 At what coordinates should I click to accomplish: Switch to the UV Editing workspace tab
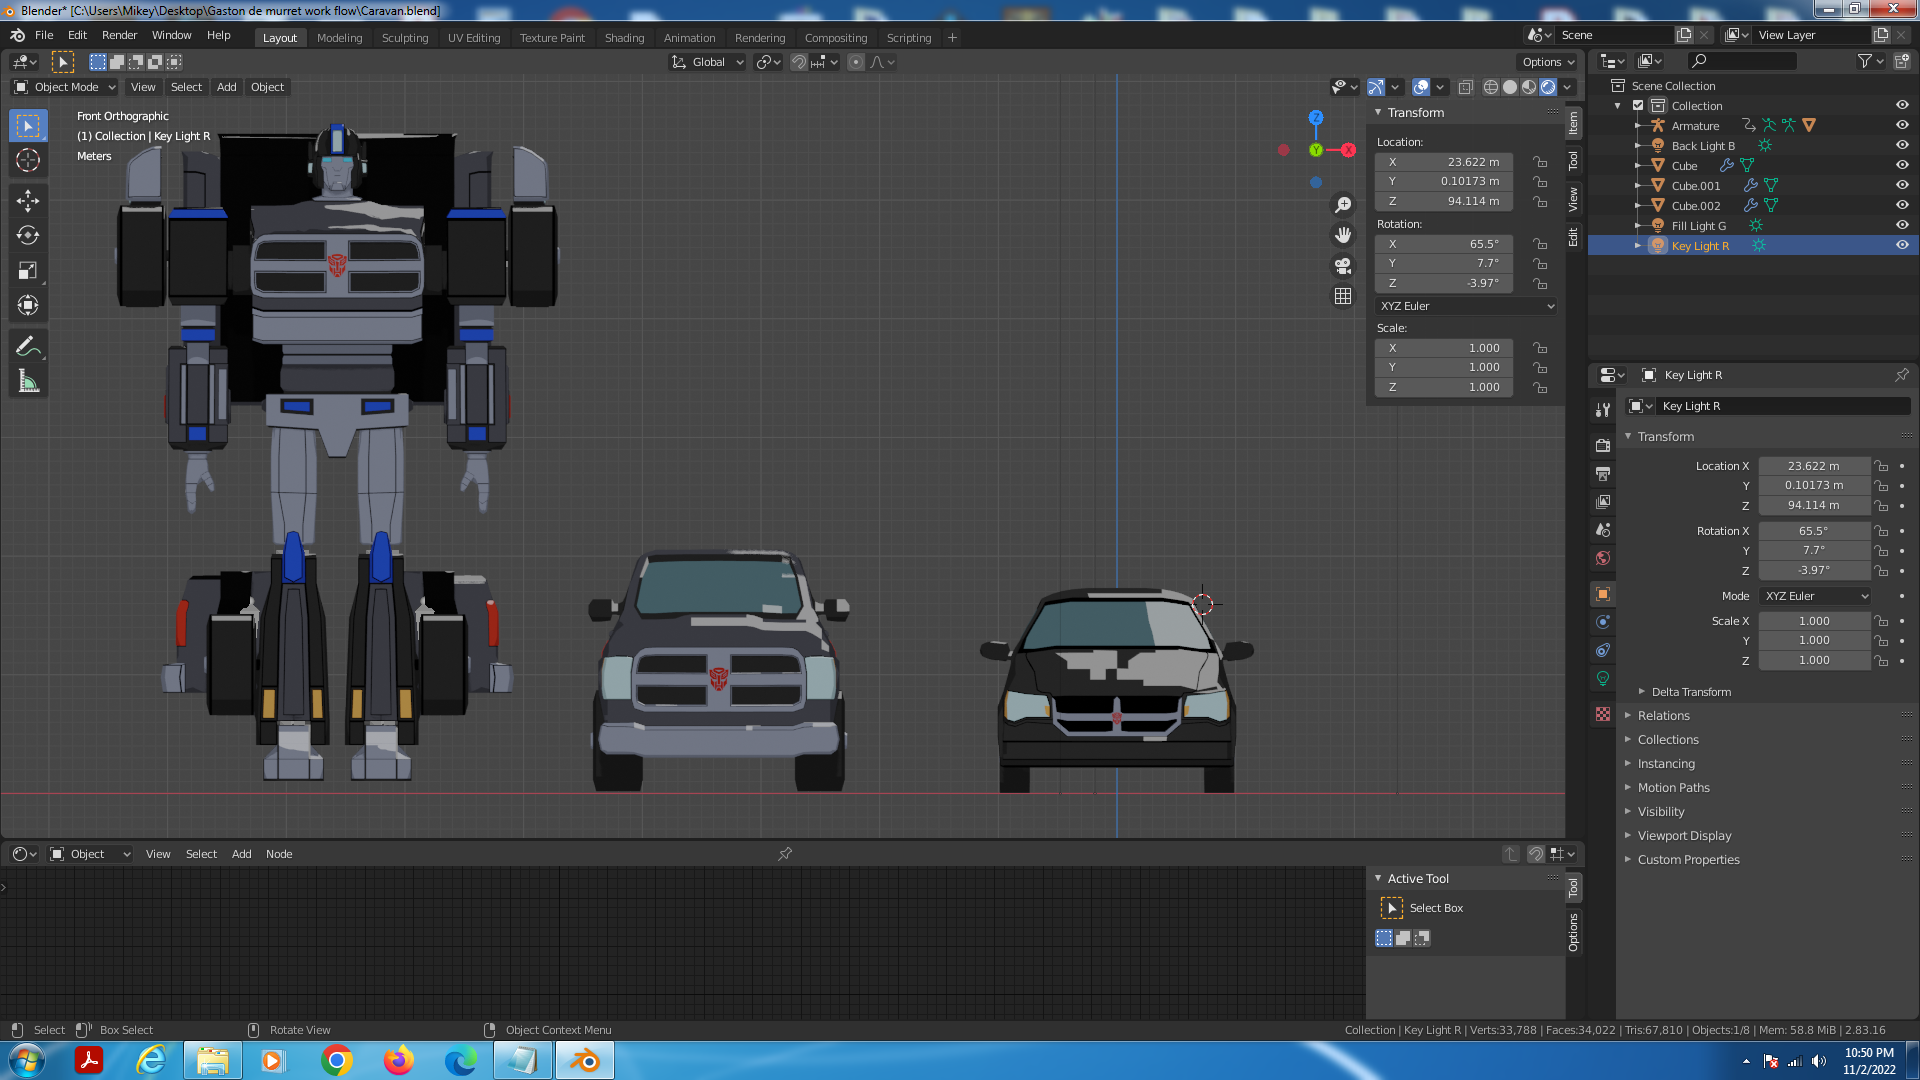(x=474, y=38)
